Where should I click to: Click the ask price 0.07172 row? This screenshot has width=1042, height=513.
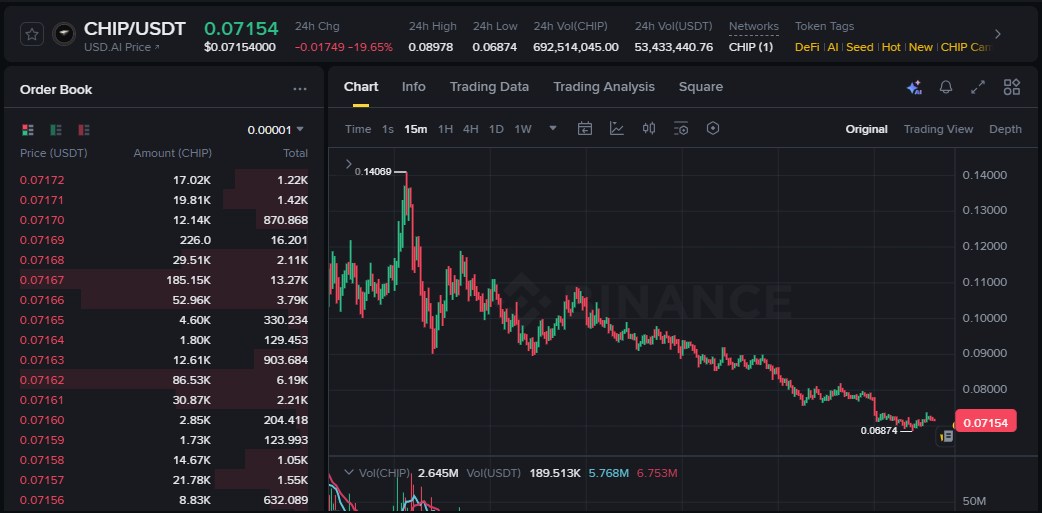pyautogui.click(x=163, y=179)
